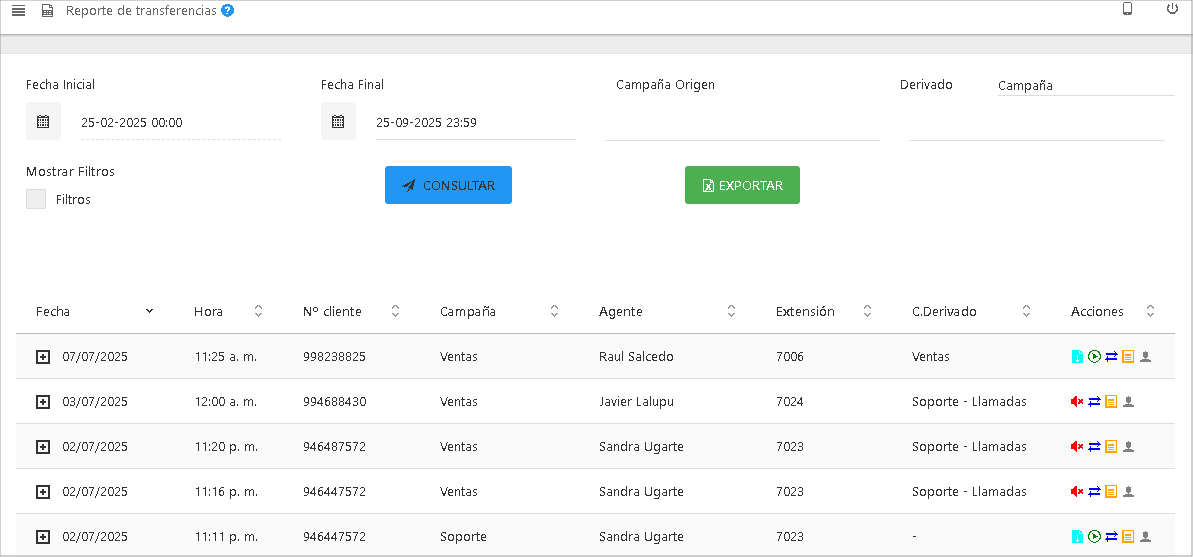Sort the table by Campaña column

(x=555, y=311)
